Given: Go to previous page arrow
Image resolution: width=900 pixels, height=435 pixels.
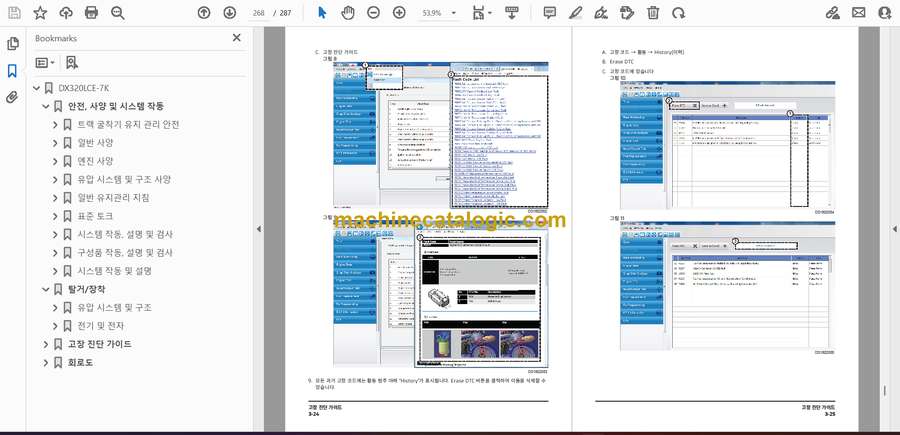Looking at the screenshot, I should [204, 13].
